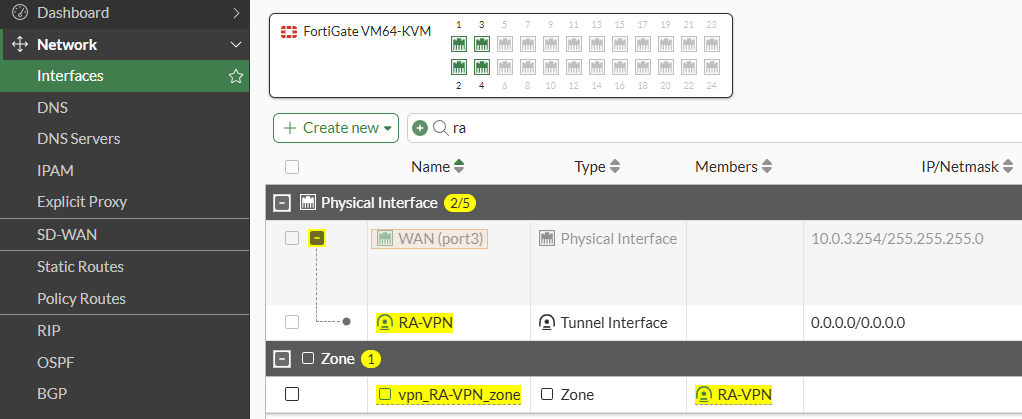Expand the Dashboard chevron arrow
1022x419 pixels.
(x=236, y=12)
